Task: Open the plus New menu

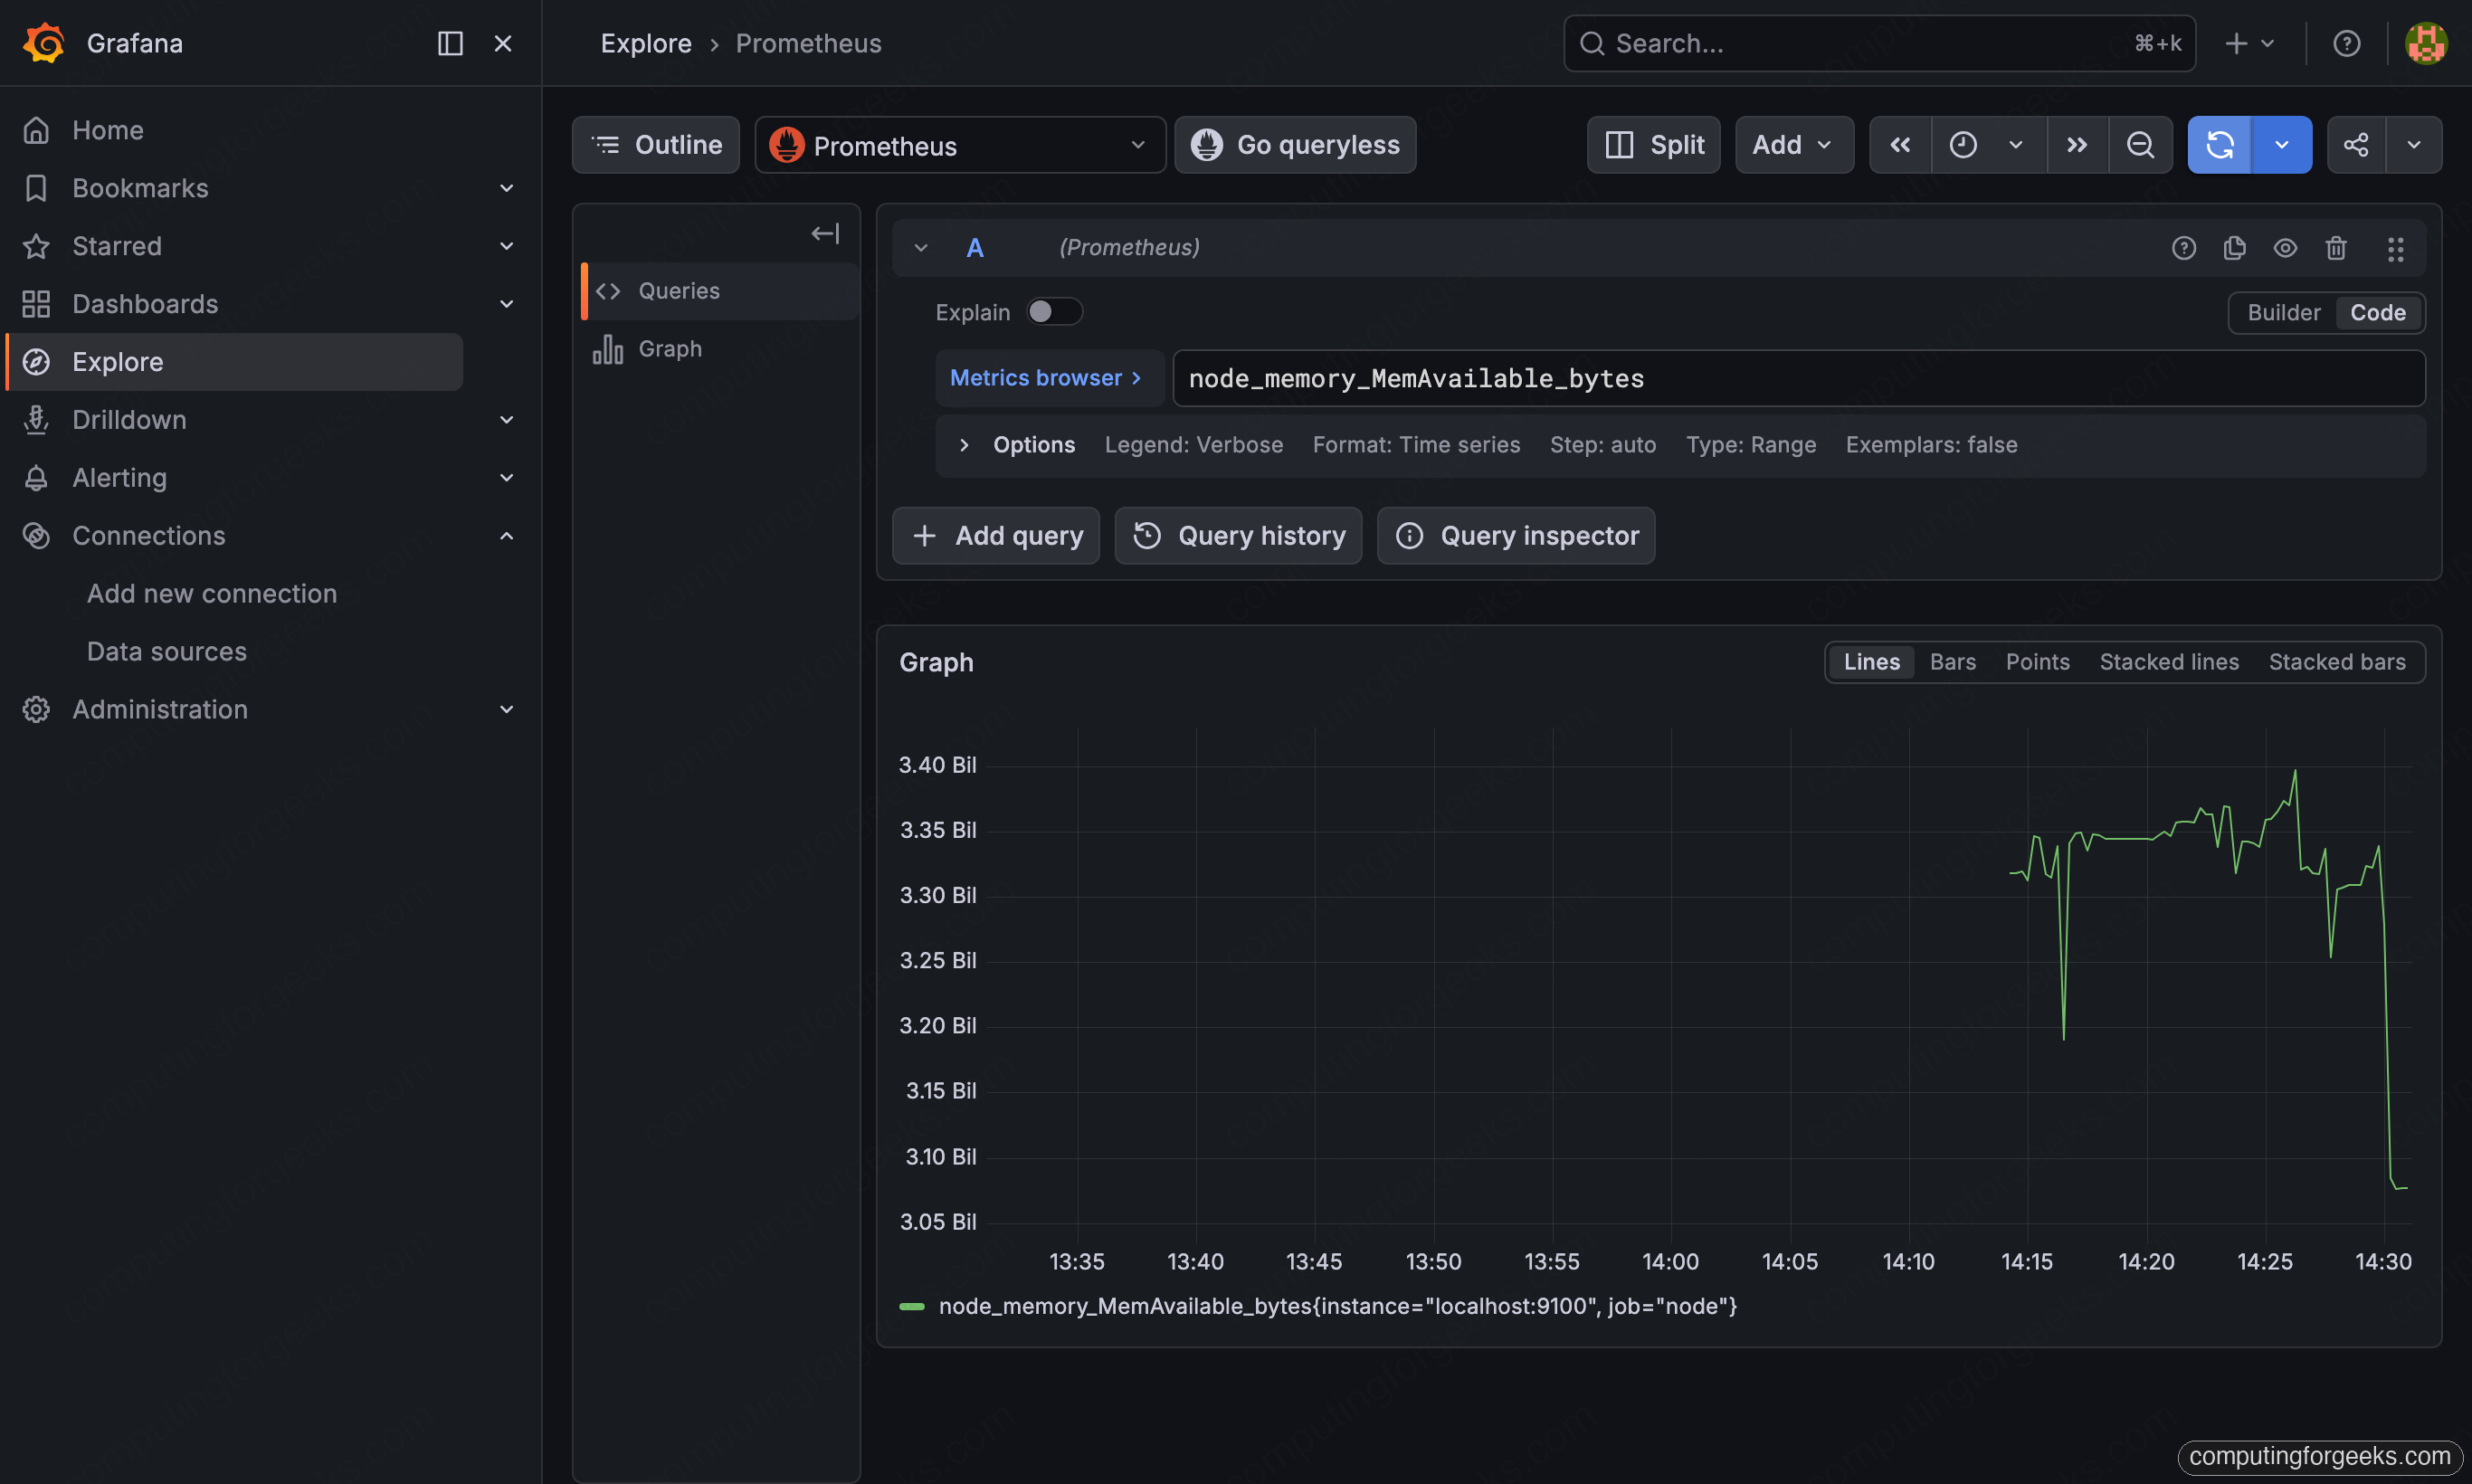Action: (2249, 43)
